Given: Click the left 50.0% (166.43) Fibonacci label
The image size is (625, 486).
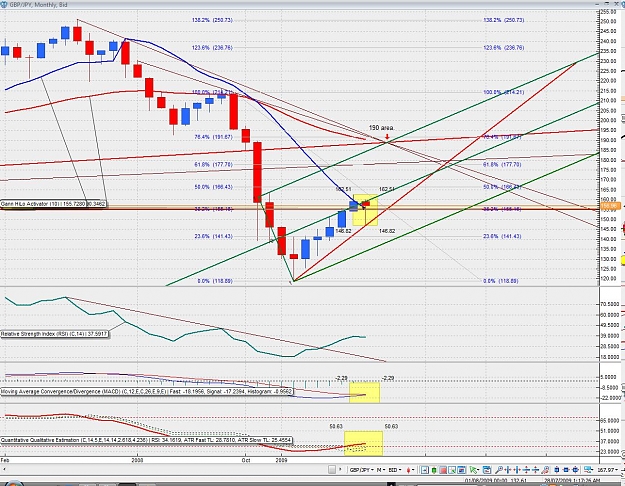Looking at the screenshot, I should point(213,187).
